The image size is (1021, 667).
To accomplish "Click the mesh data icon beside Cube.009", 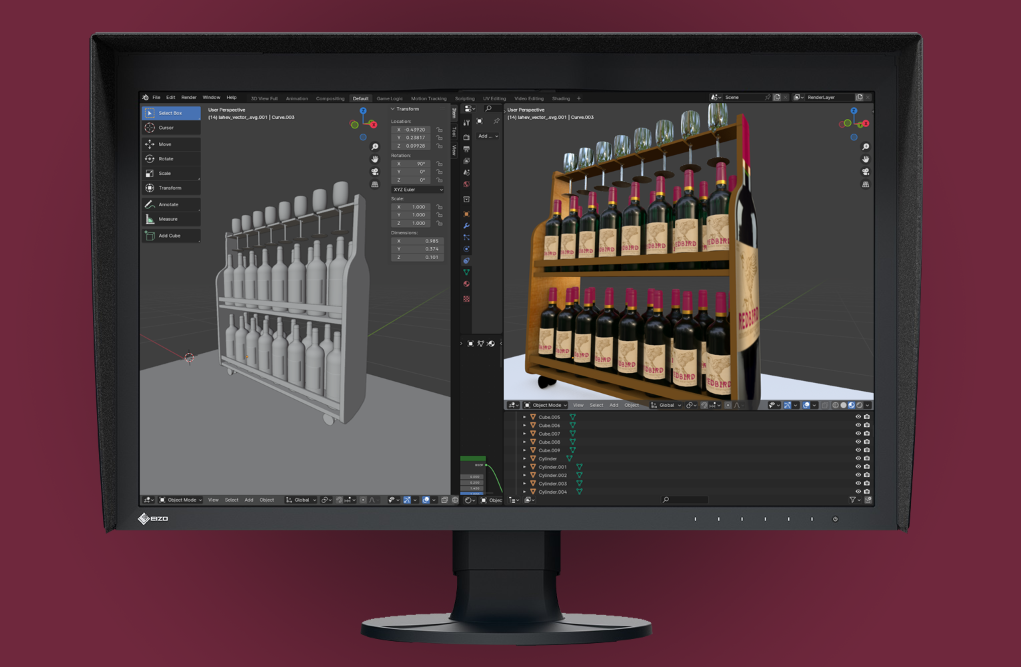I will click(x=573, y=450).
